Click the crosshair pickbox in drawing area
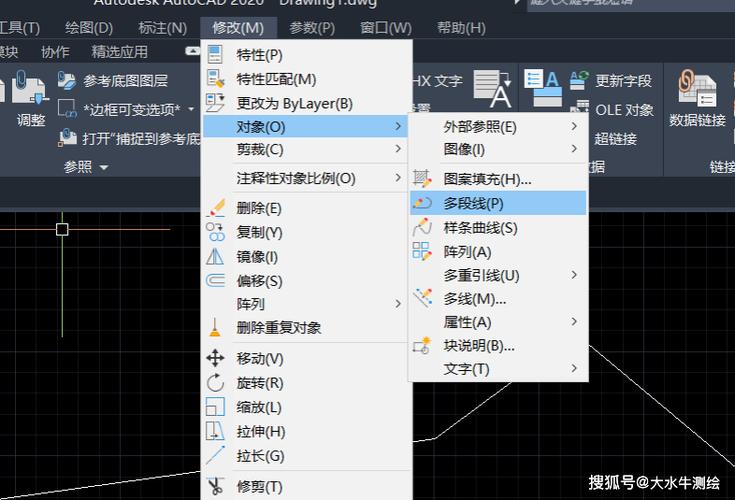Image resolution: width=735 pixels, height=500 pixels. 62,229
